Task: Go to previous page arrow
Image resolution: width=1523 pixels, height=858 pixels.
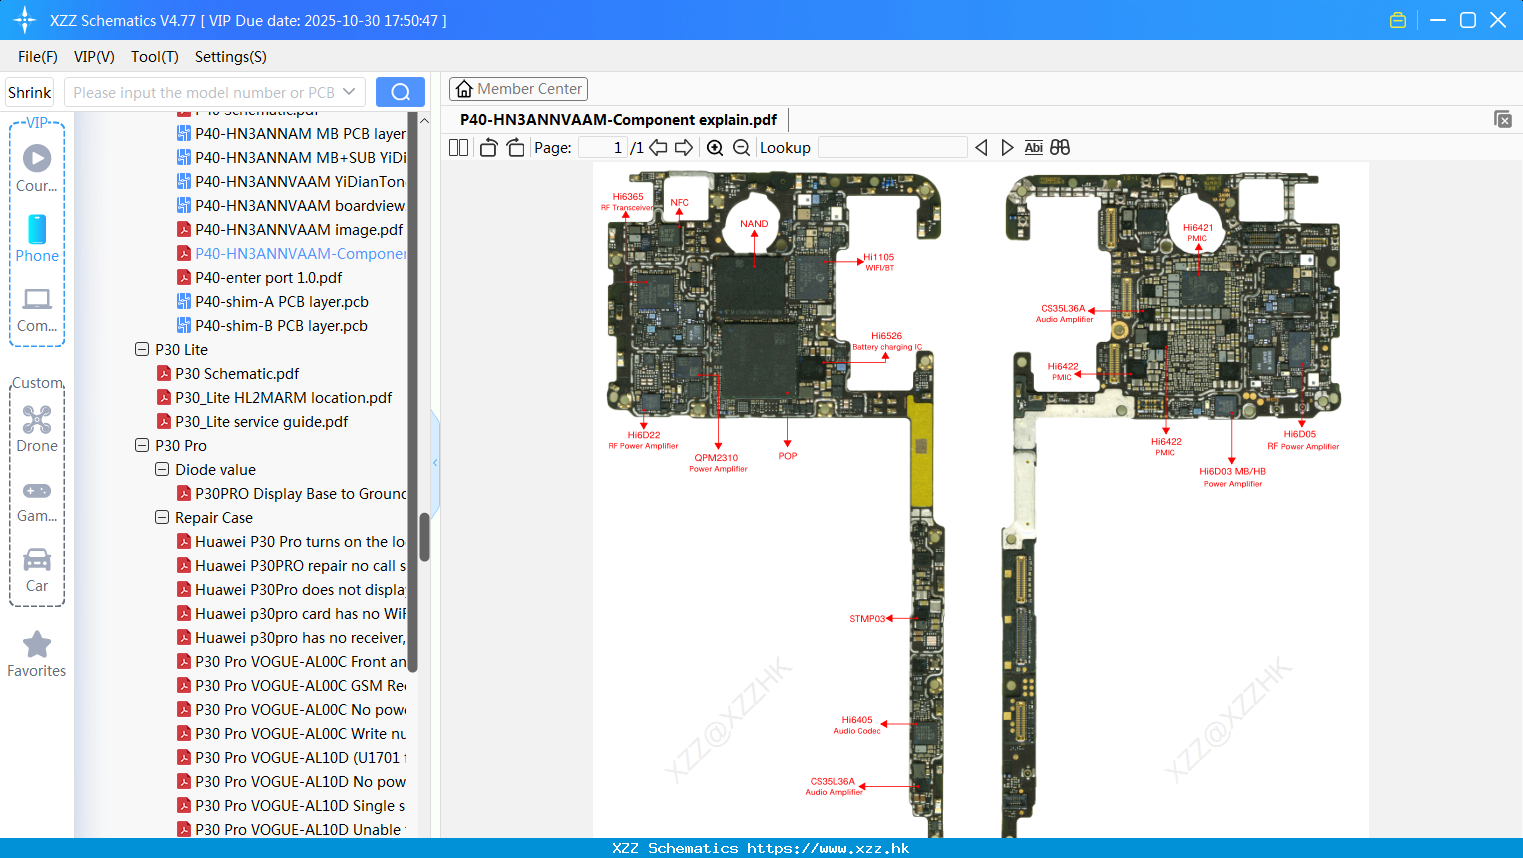Action: 658,147
